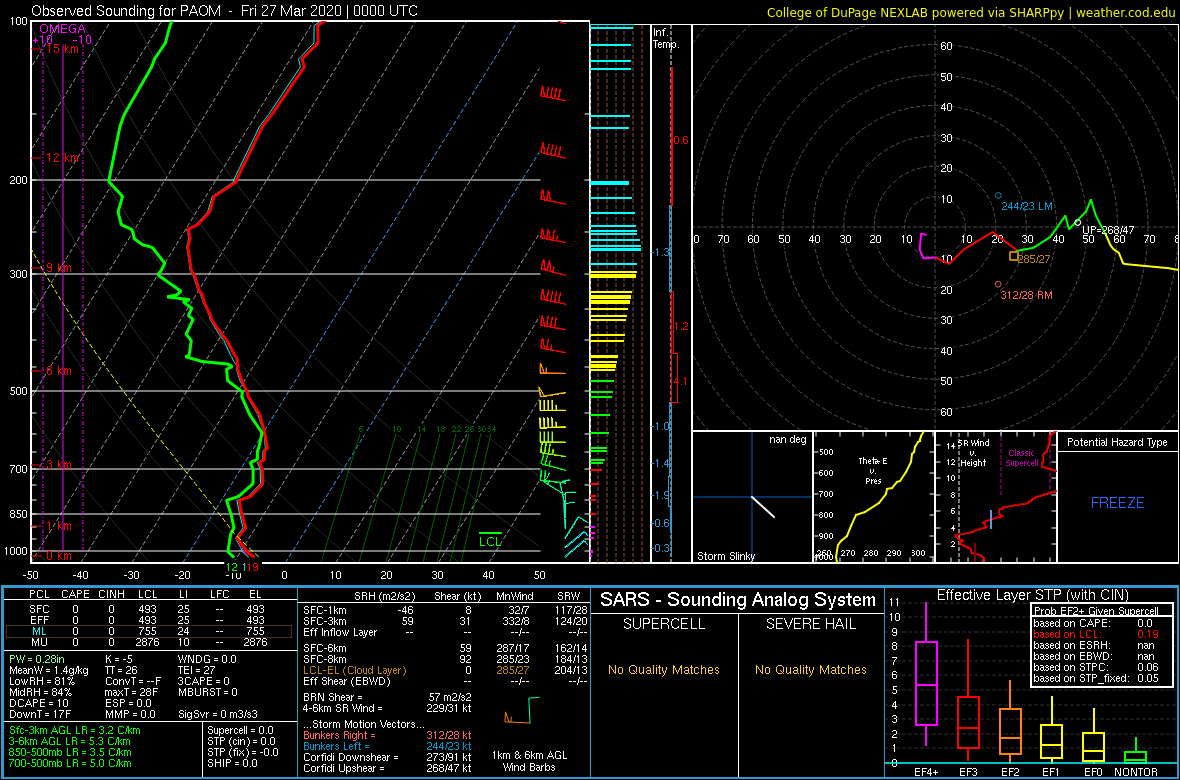The height and width of the screenshot is (780, 1180).
Task: Click the 6 km height label
Action: click(58, 371)
